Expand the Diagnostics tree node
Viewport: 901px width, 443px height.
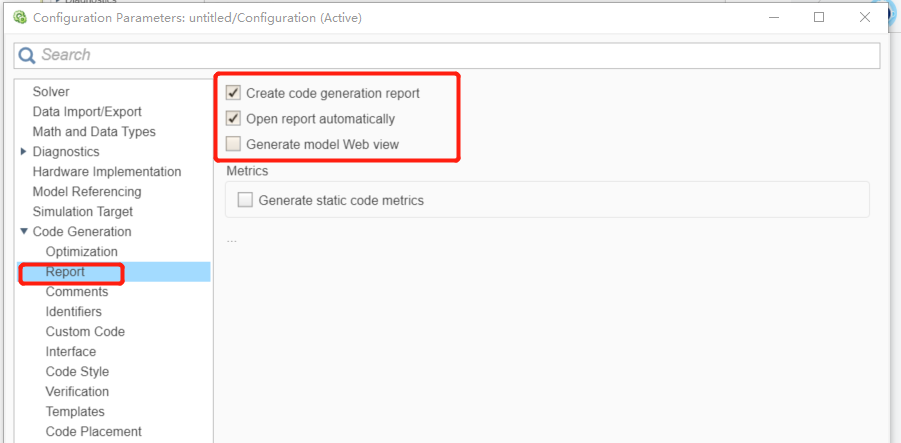click(24, 152)
